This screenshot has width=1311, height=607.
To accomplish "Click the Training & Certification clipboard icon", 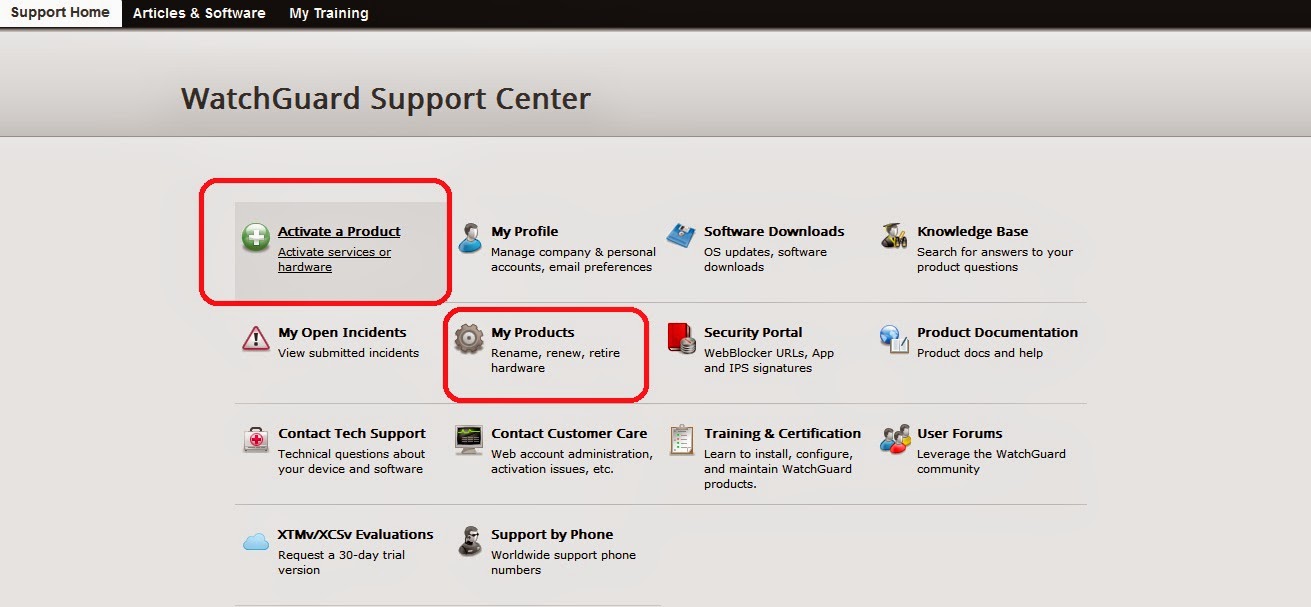I will tap(681, 440).
